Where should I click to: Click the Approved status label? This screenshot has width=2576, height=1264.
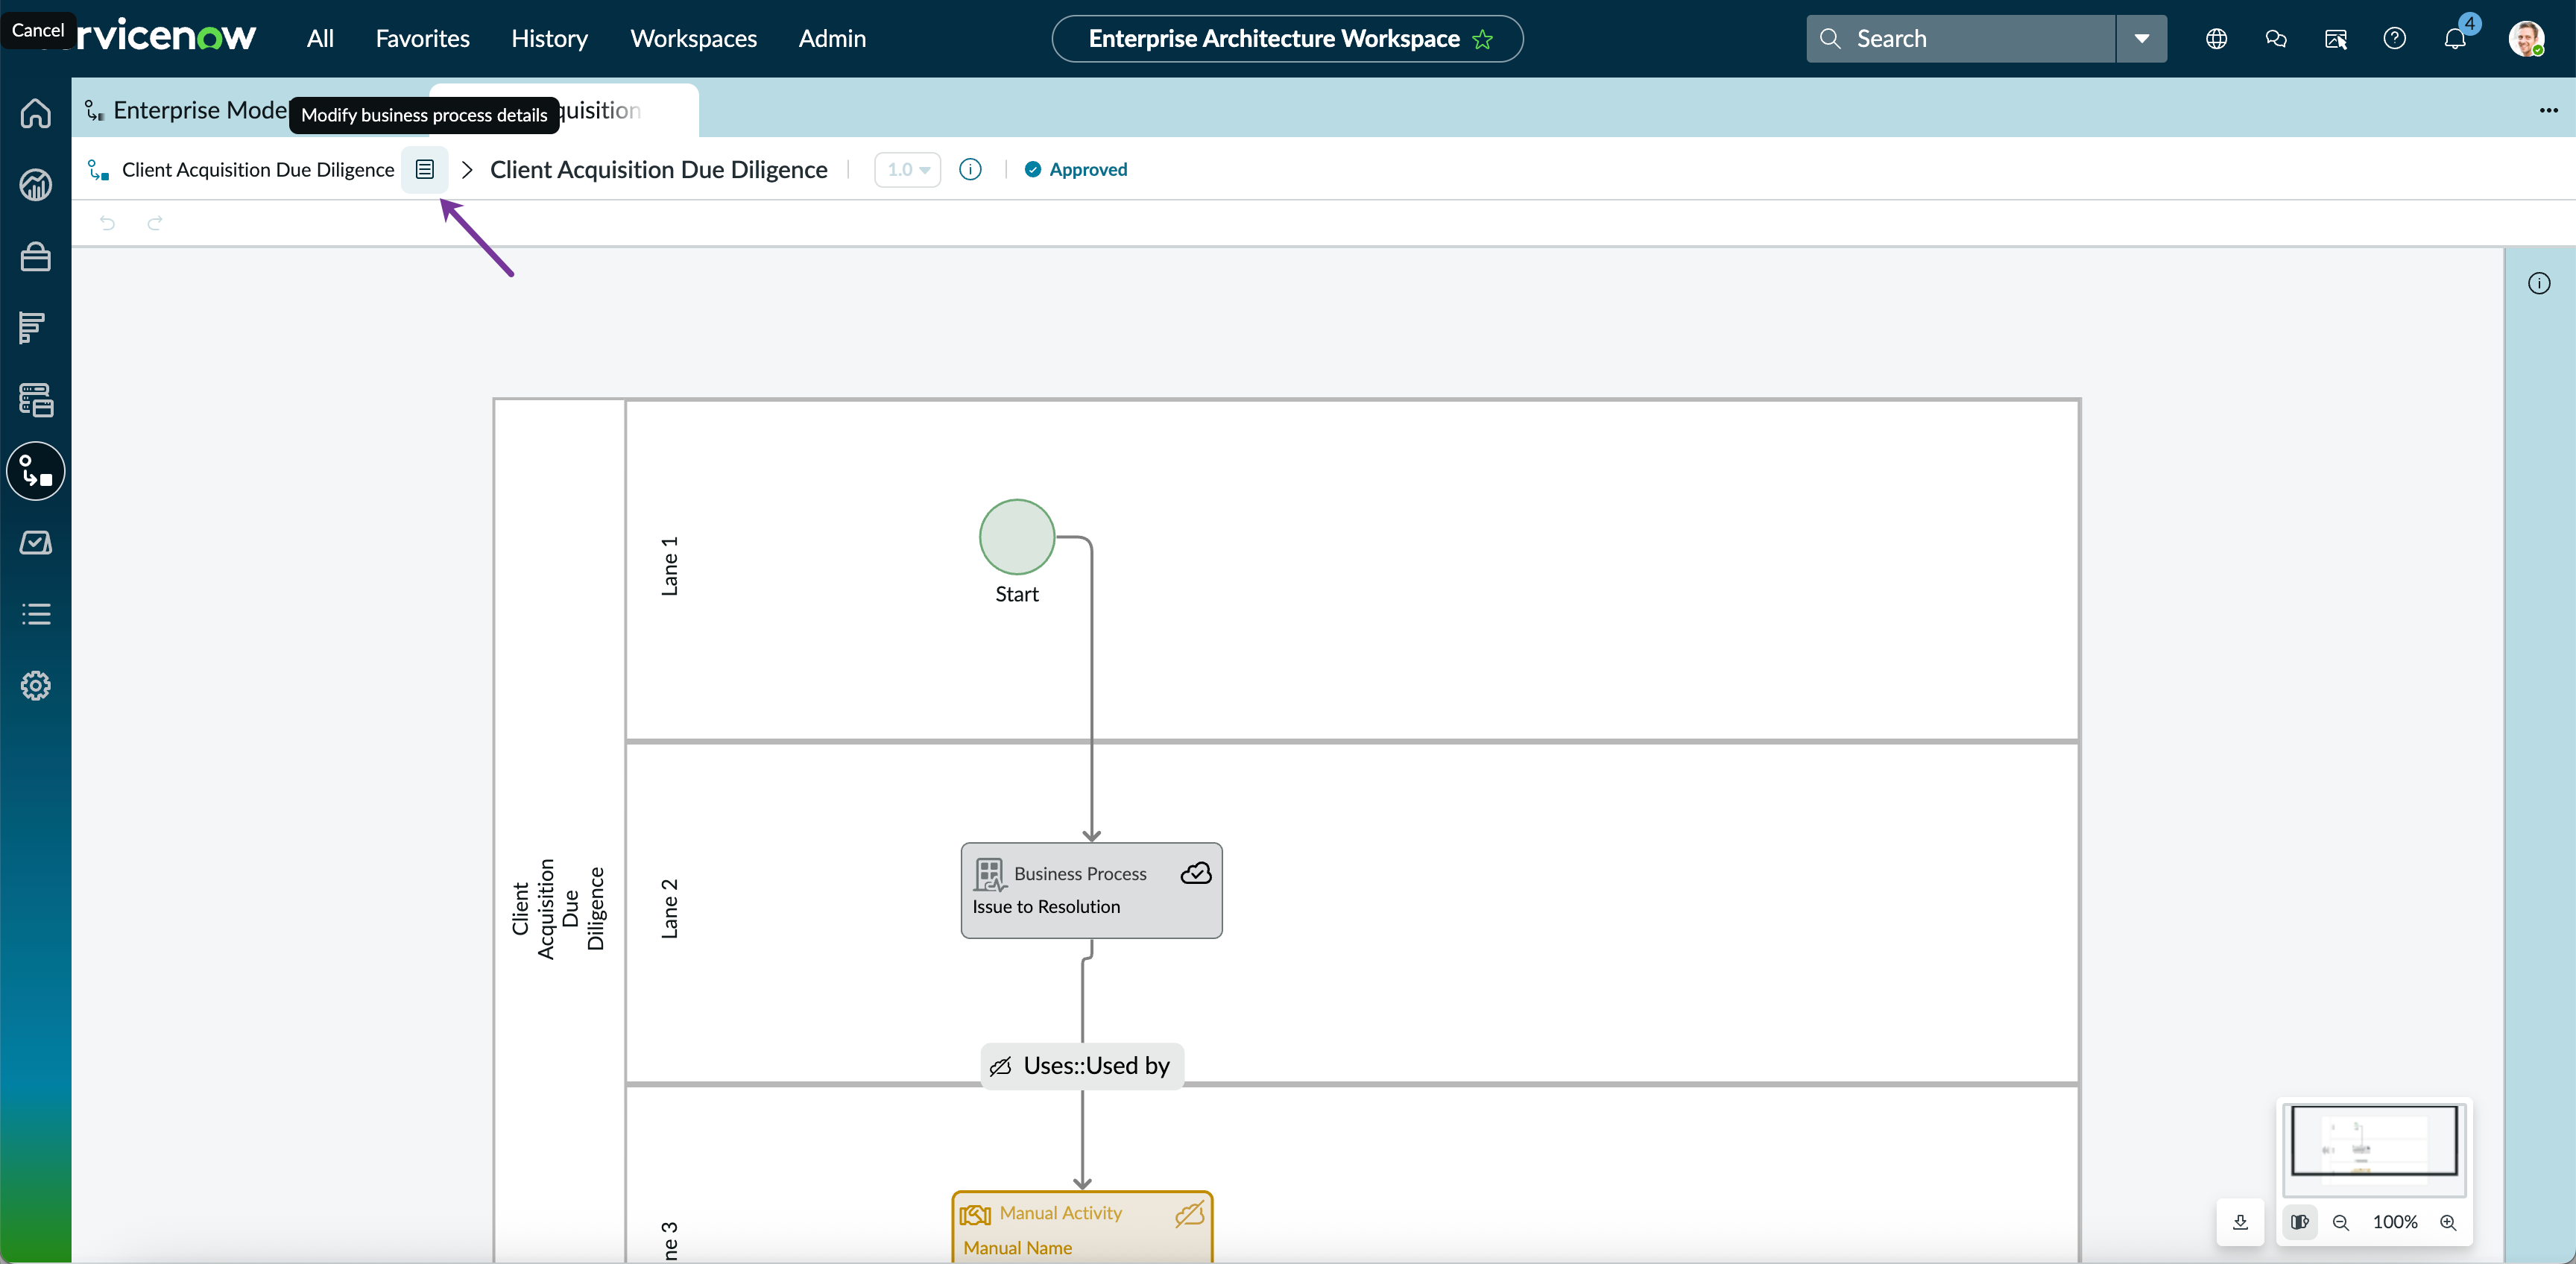pos(1076,169)
